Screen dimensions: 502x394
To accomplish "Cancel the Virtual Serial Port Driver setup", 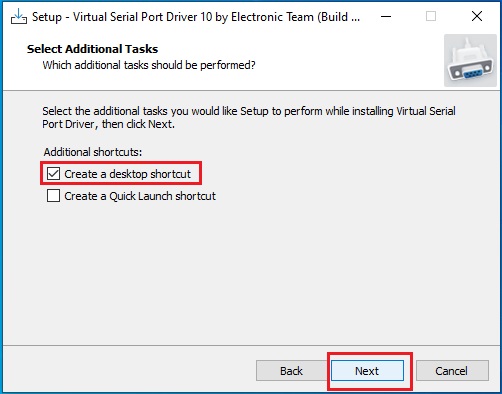I will coord(452,371).
